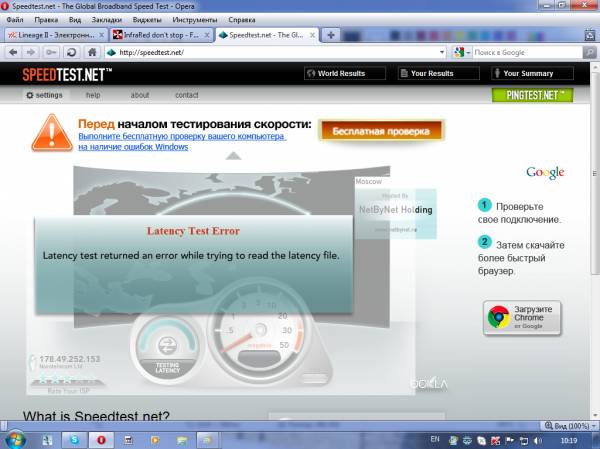The height and width of the screenshot is (449, 600).
Task: Click the Google search engine icon in search box
Action: pyautogui.click(x=459, y=52)
